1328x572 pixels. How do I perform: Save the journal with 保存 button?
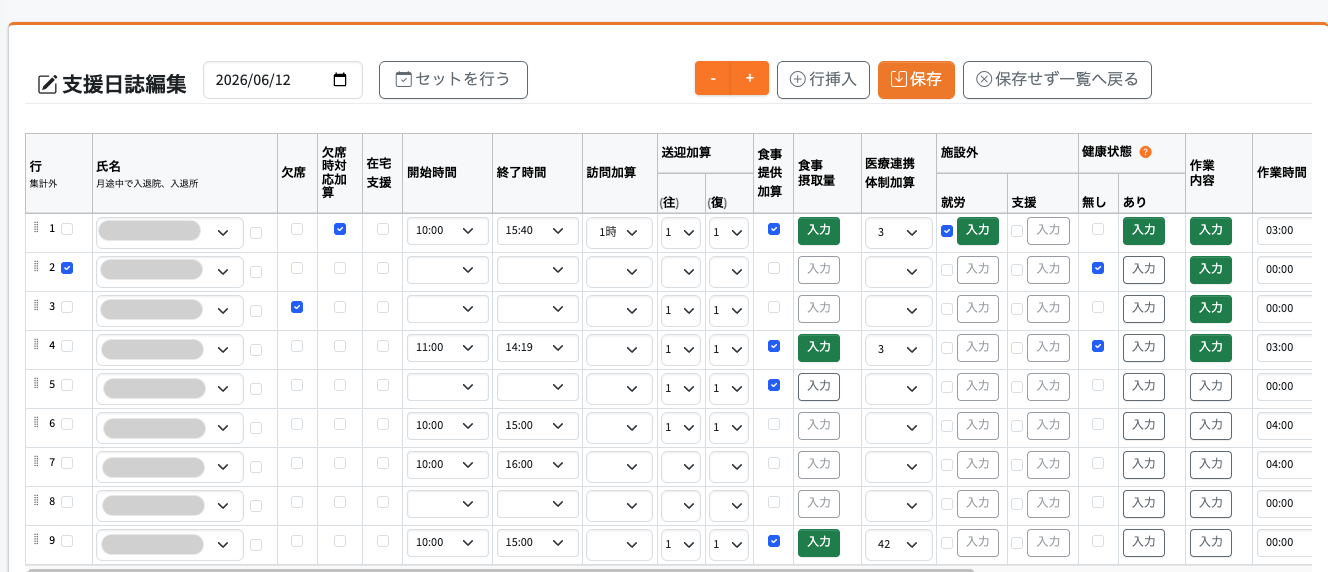pyautogui.click(x=916, y=80)
